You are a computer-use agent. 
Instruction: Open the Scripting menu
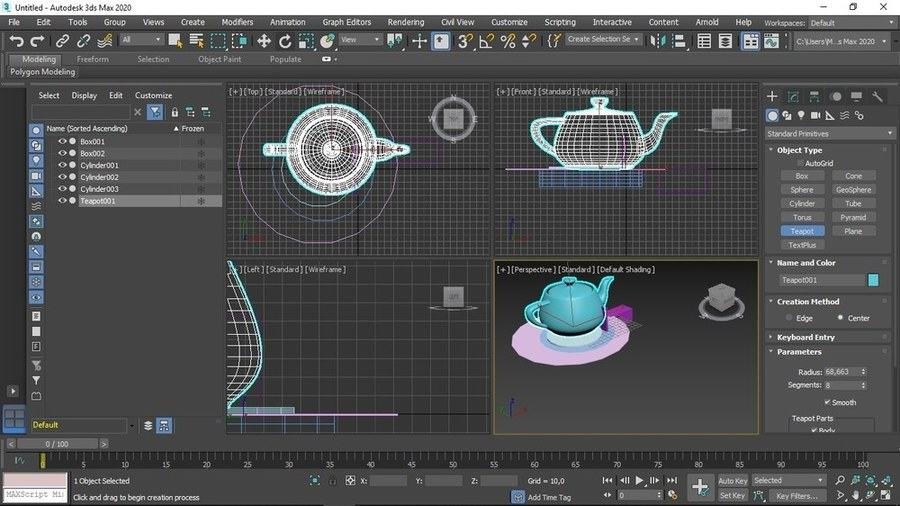(560, 22)
